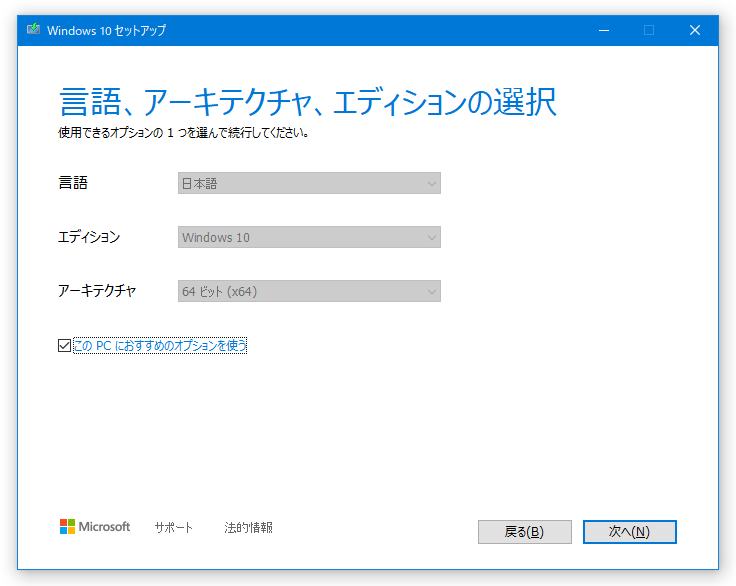Click the Windows 10 セットアップ title text
The image size is (736, 586).
107,31
